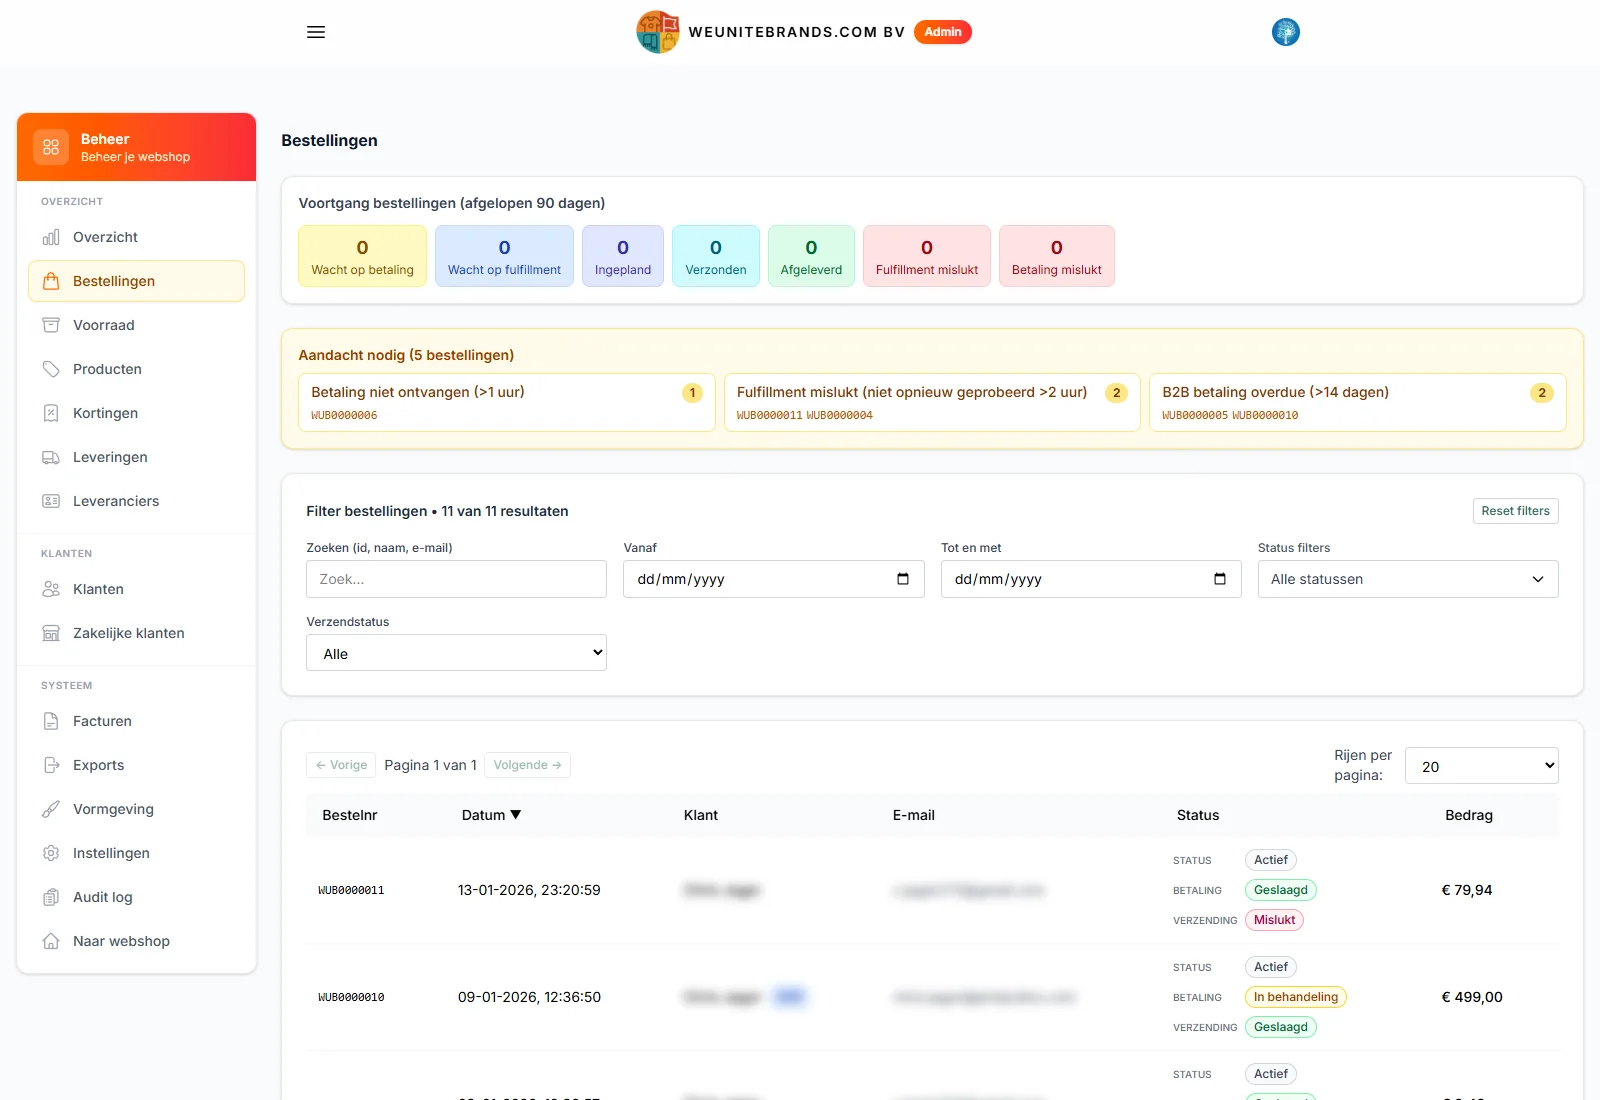Click the Bestelnr column header
The height and width of the screenshot is (1100, 1600).
coord(350,815)
